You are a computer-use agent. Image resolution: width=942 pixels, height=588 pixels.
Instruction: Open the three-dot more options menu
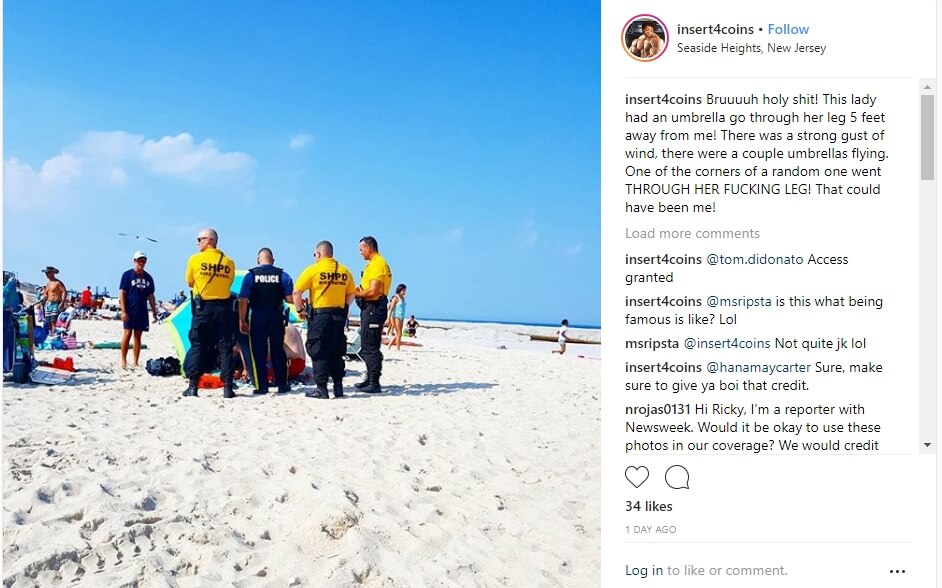point(897,571)
